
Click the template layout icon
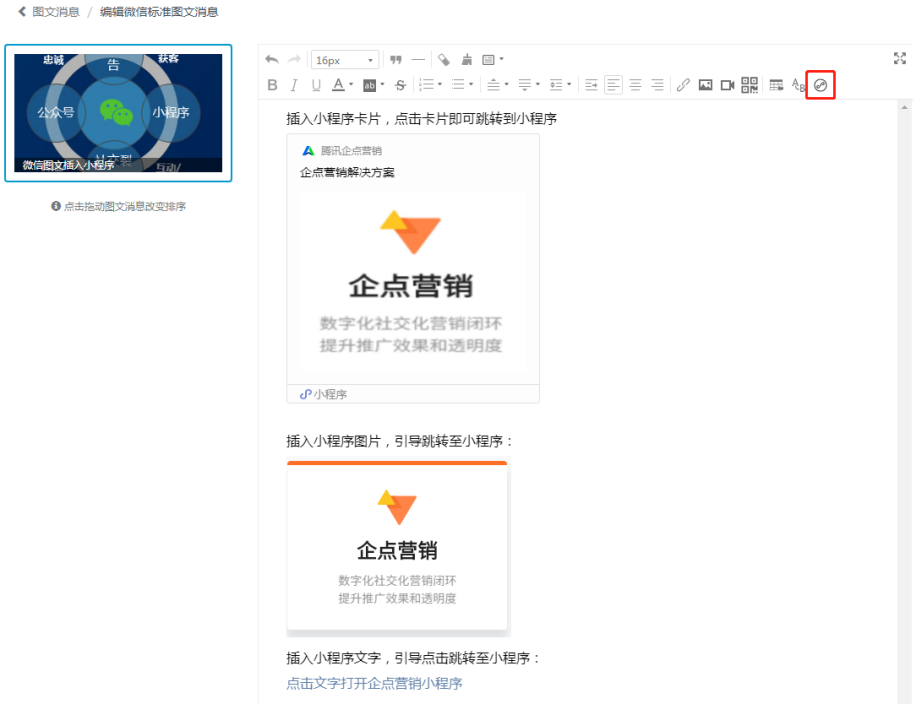(x=488, y=60)
